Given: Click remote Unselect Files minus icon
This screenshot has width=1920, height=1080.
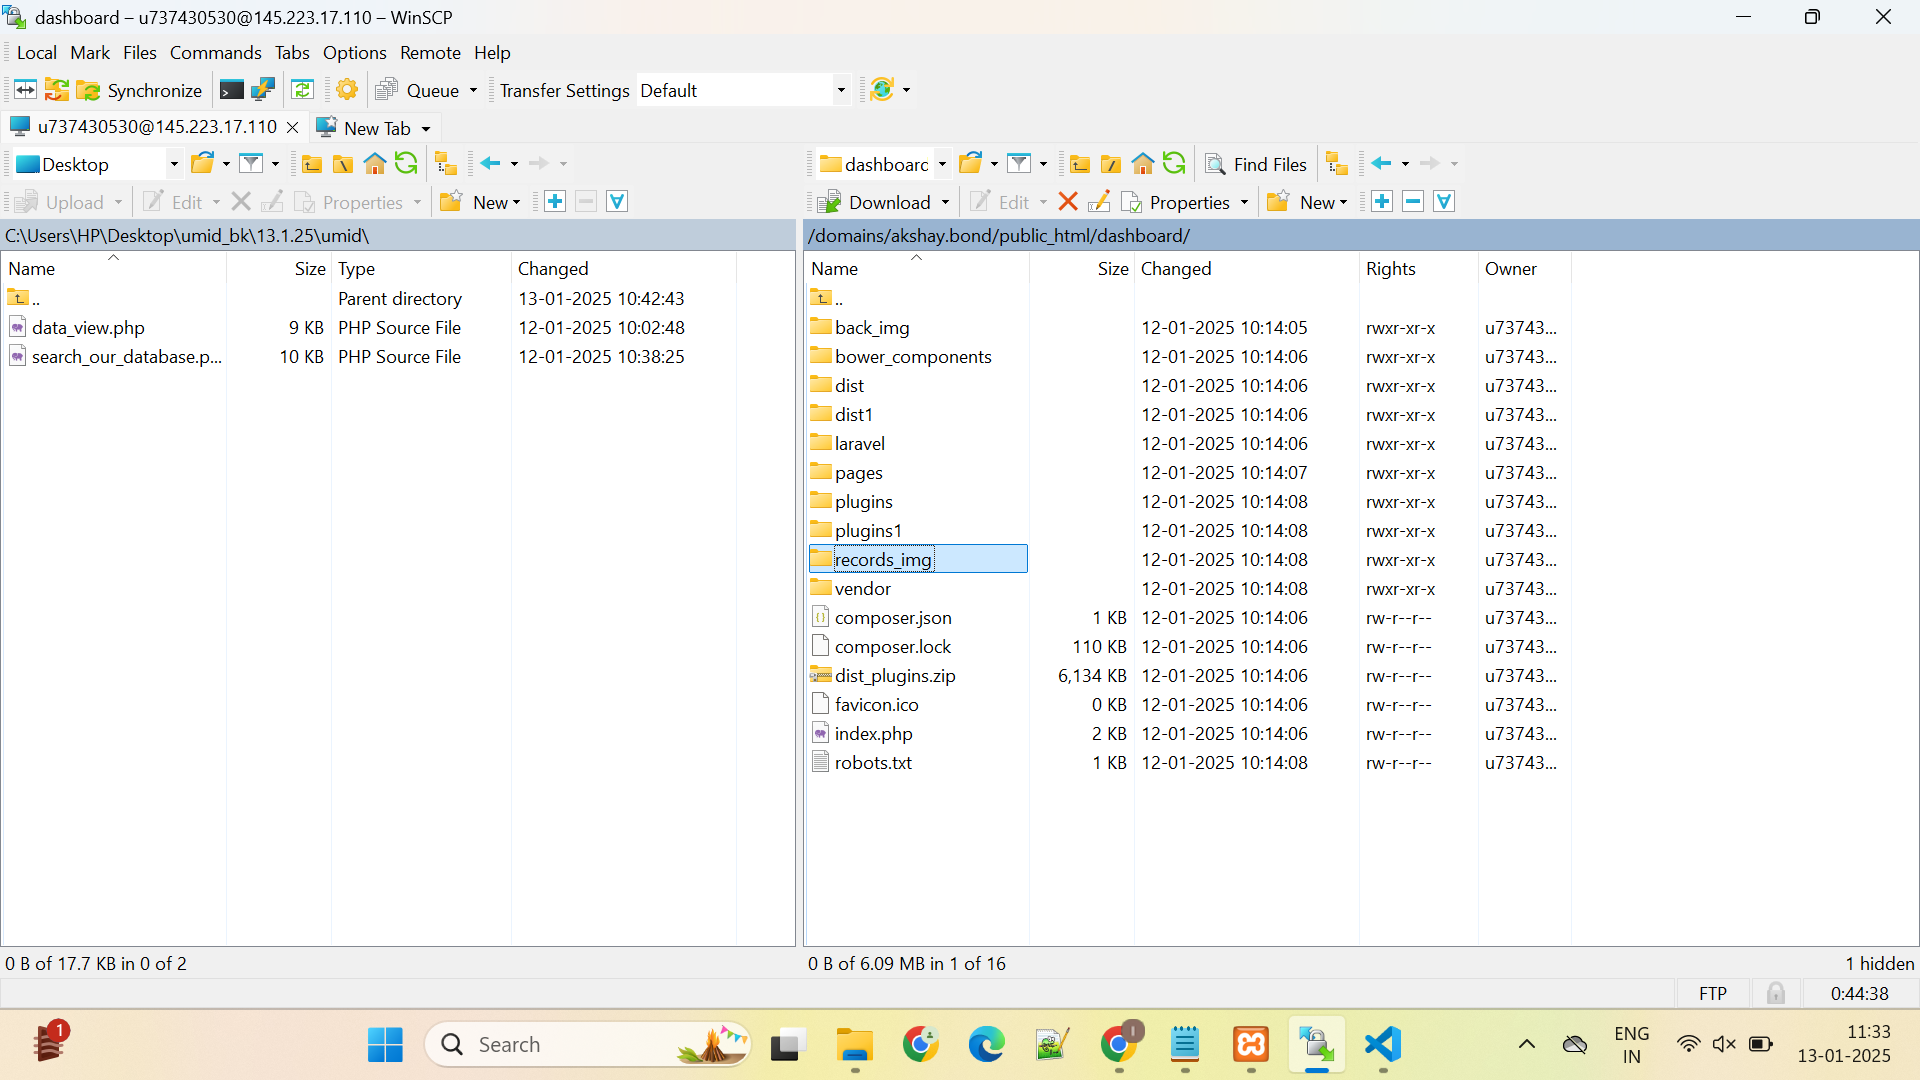Looking at the screenshot, I should click(1413, 202).
